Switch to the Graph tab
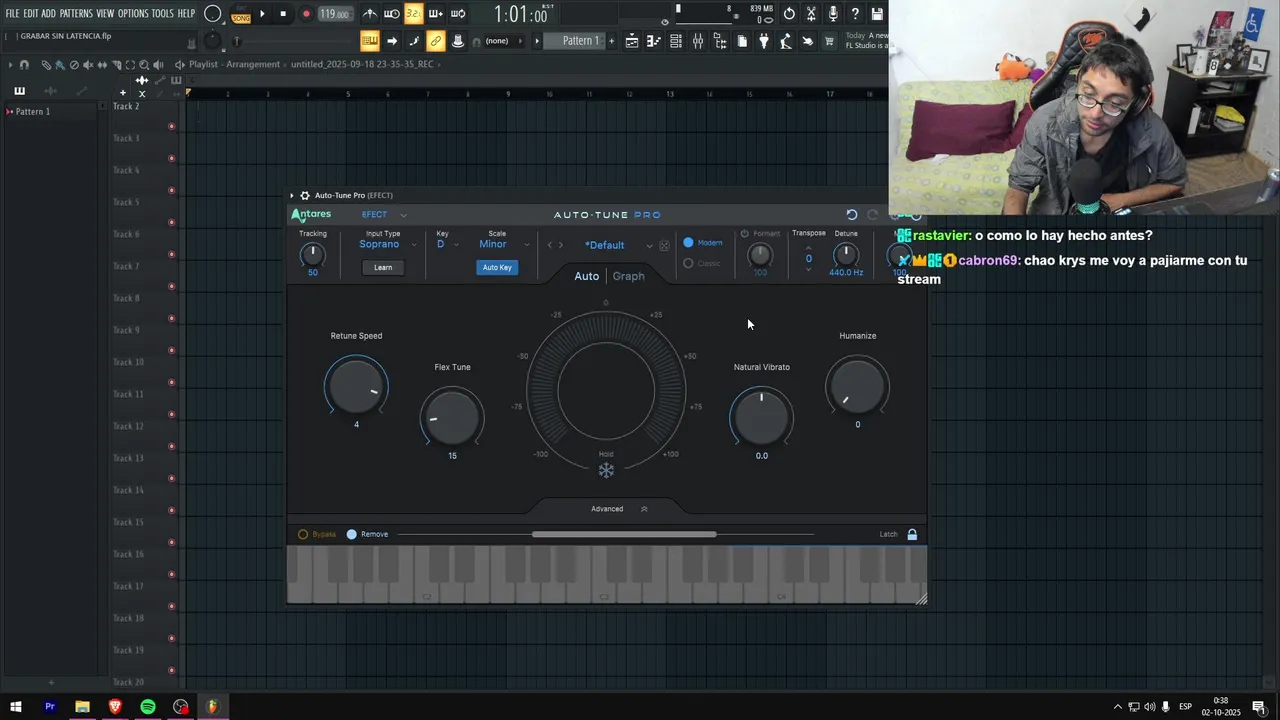 coord(628,276)
